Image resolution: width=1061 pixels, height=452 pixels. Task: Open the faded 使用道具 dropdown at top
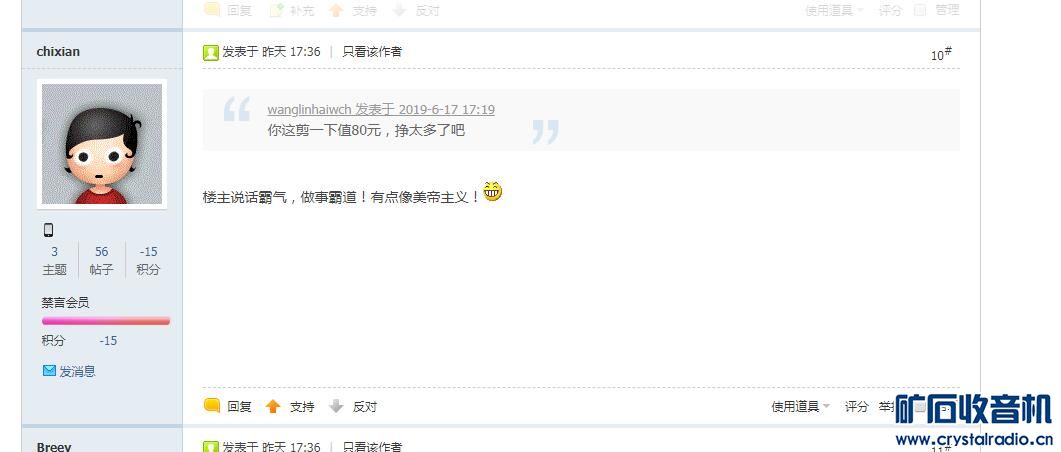coord(834,10)
